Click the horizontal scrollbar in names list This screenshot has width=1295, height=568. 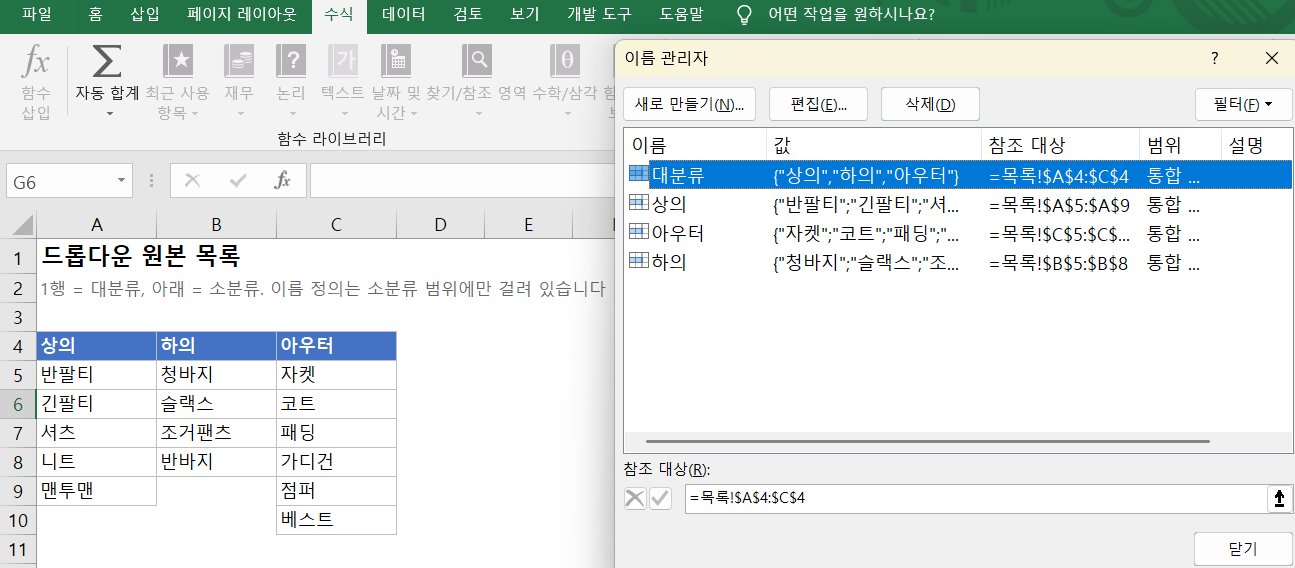tap(927, 441)
